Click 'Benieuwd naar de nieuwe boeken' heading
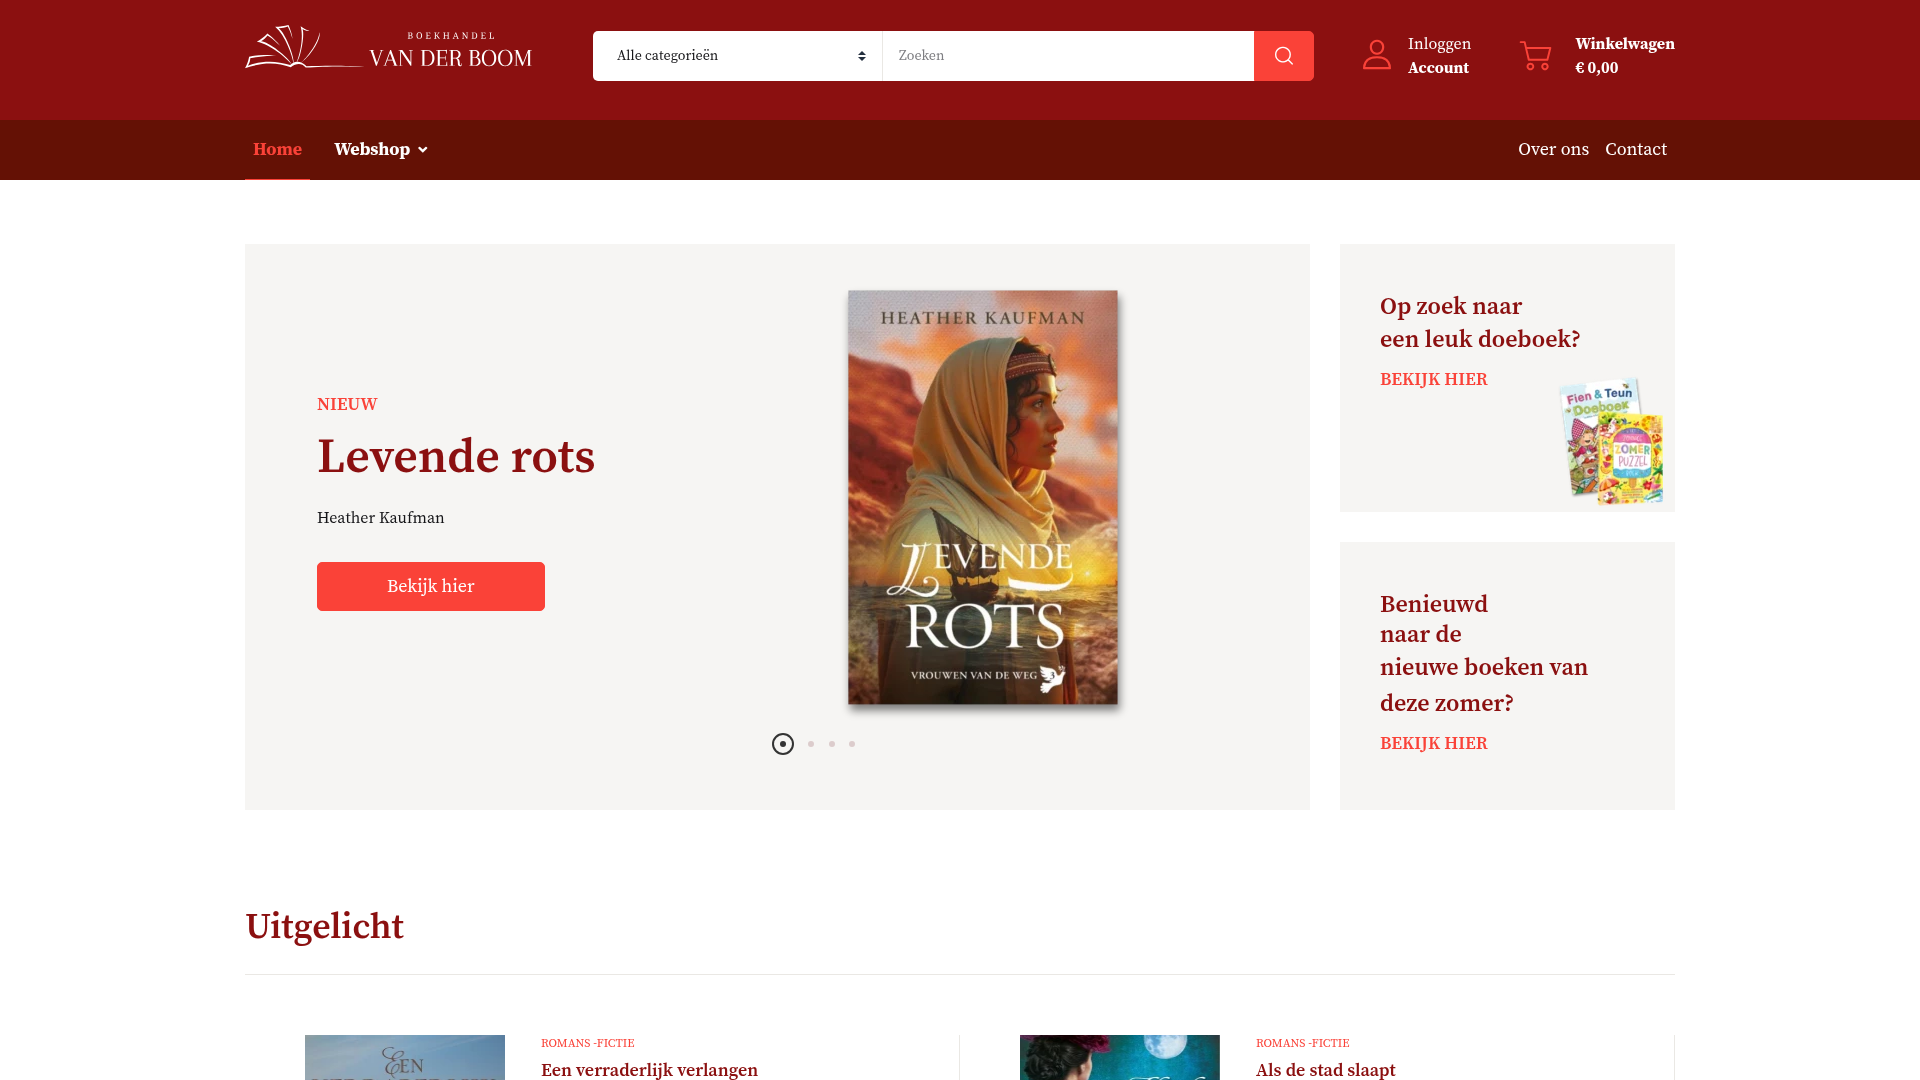The image size is (1920, 1080). (1484, 653)
